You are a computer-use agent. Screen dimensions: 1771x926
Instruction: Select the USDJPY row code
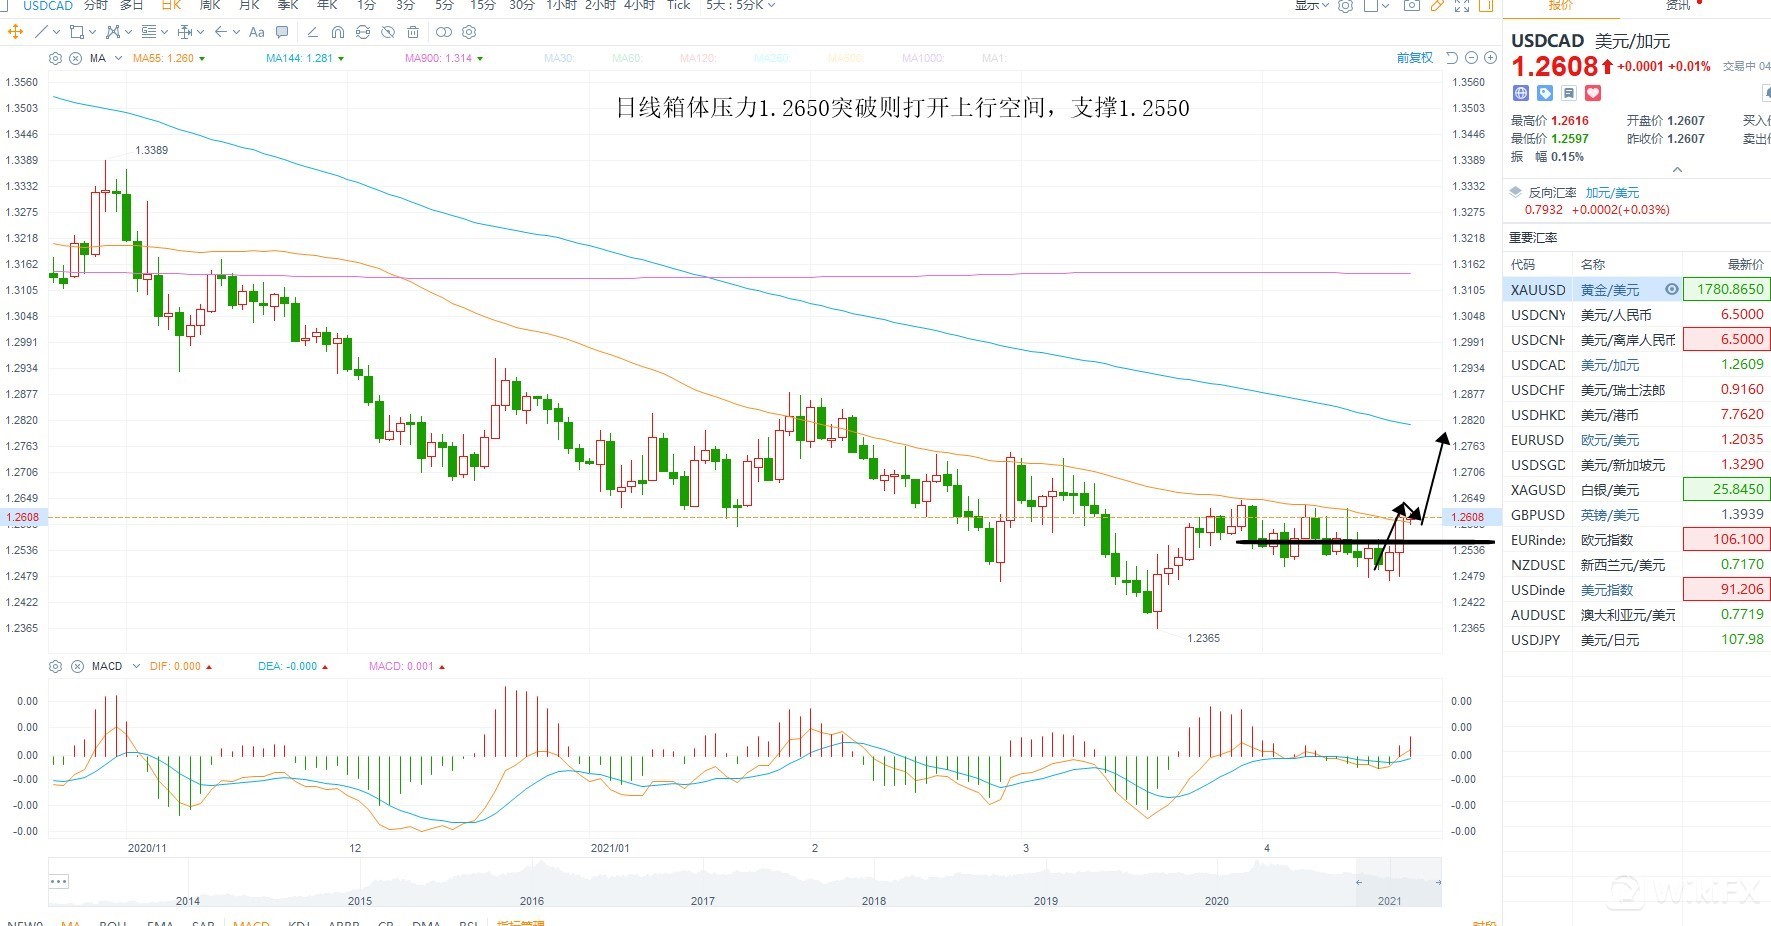point(1536,640)
